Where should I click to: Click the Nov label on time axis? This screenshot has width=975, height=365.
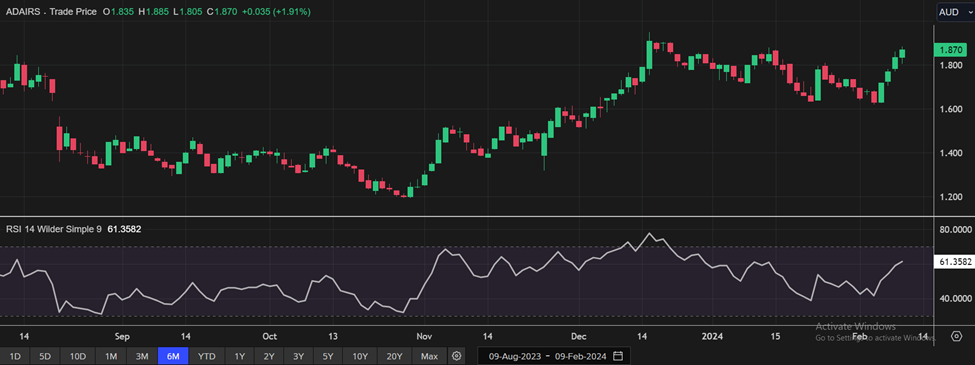424,336
